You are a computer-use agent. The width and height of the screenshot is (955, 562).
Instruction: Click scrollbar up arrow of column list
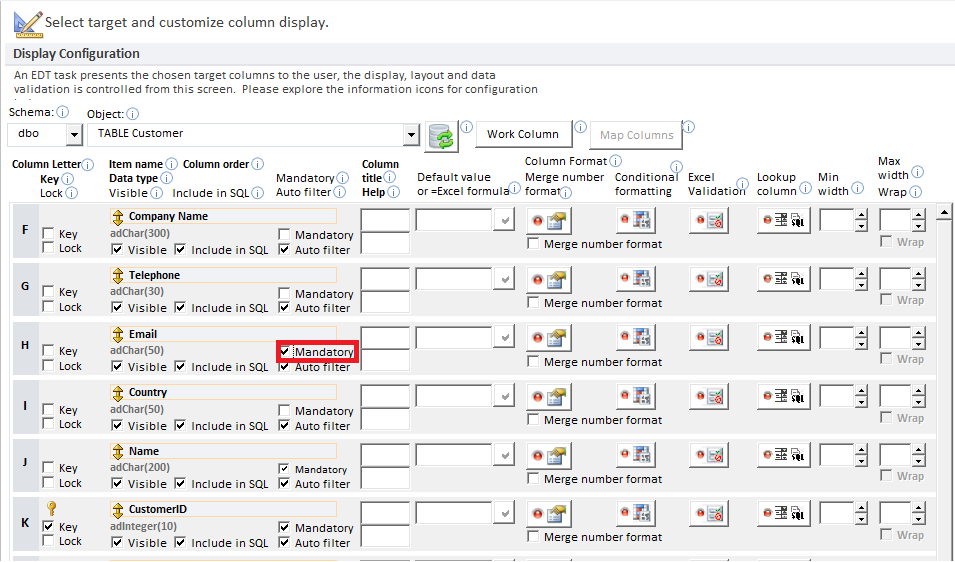[x=945, y=212]
